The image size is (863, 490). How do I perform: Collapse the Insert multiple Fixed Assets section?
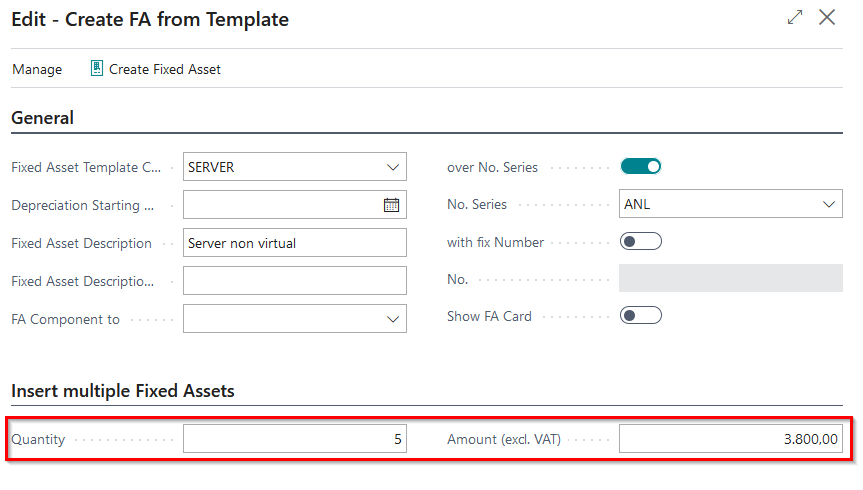coord(123,391)
